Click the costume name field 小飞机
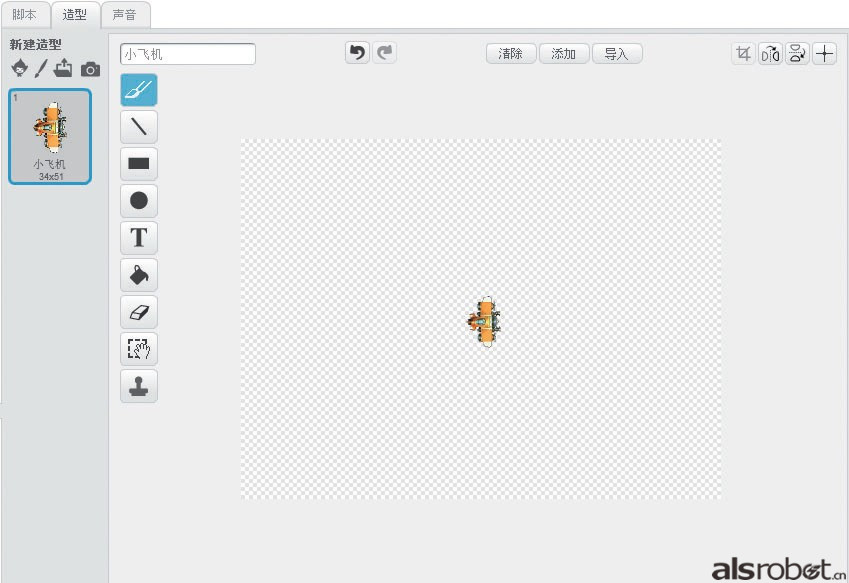Screen dimensions: 849x583 point(188,54)
